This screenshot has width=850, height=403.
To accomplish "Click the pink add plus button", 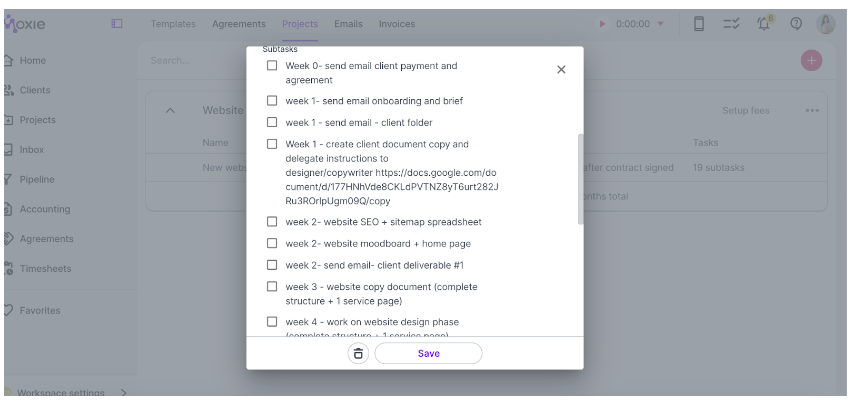I will (x=812, y=60).
